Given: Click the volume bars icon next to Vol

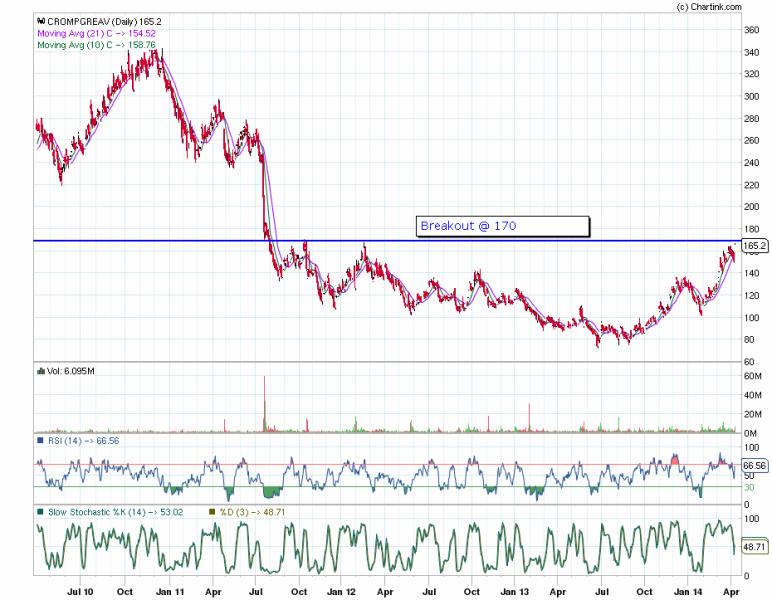Looking at the screenshot, I should coord(40,371).
